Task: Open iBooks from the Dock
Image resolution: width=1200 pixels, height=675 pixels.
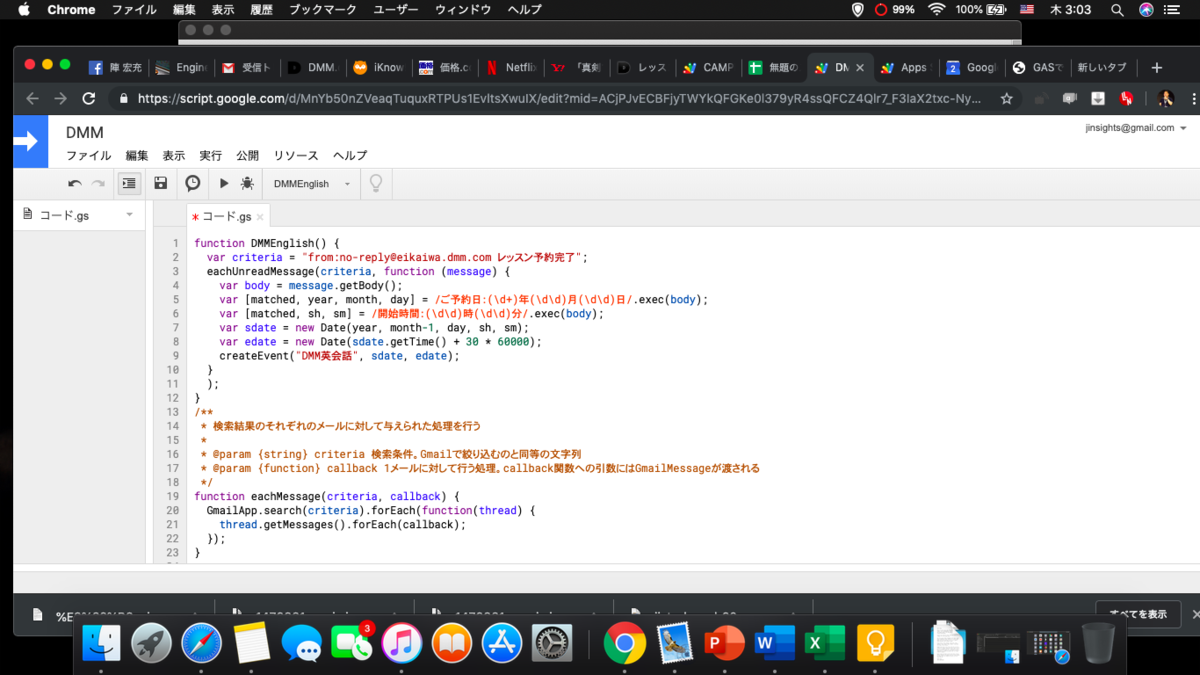Action: [451, 644]
